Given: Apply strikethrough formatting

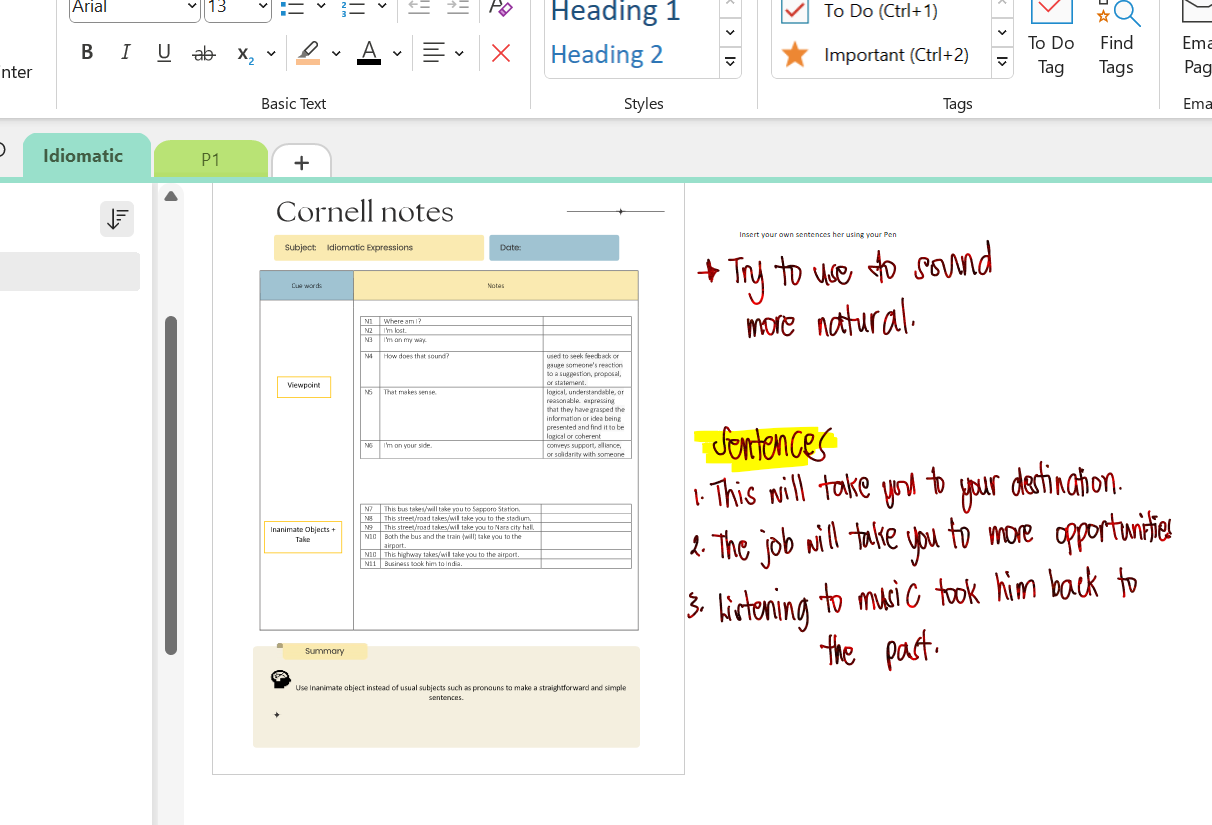Looking at the screenshot, I should click(x=204, y=53).
